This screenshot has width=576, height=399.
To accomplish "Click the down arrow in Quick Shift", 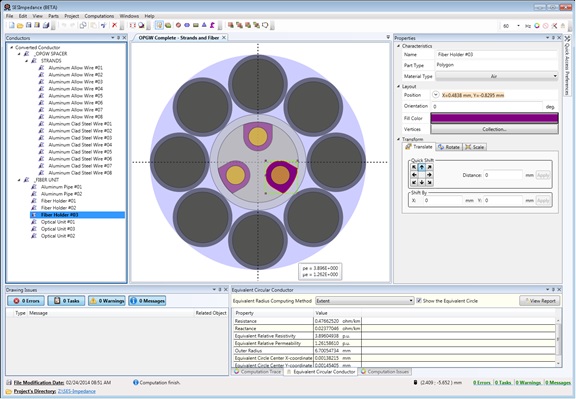I will (422, 182).
